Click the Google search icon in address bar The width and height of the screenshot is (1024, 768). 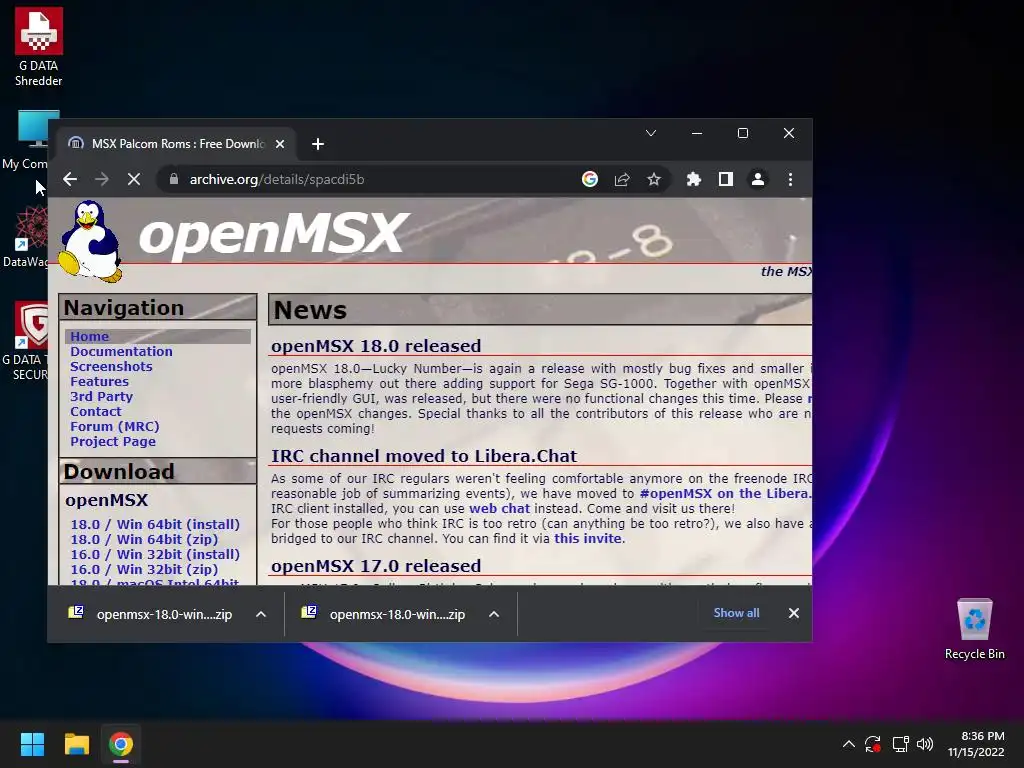click(x=590, y=179)
